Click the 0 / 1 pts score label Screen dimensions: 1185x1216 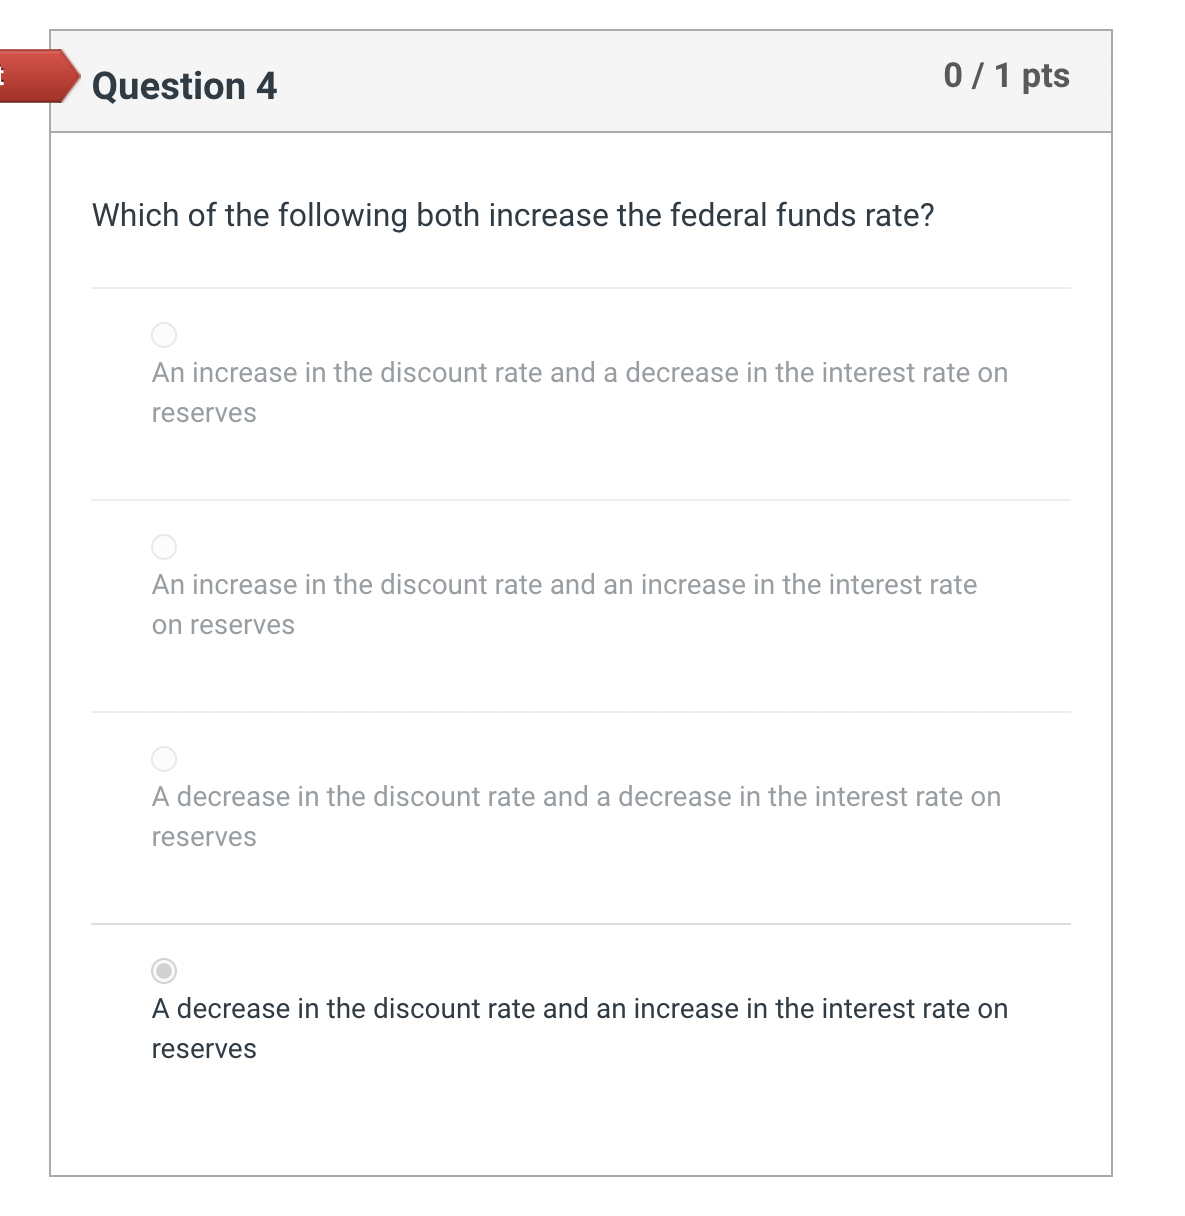click(x=1006, y=75)
